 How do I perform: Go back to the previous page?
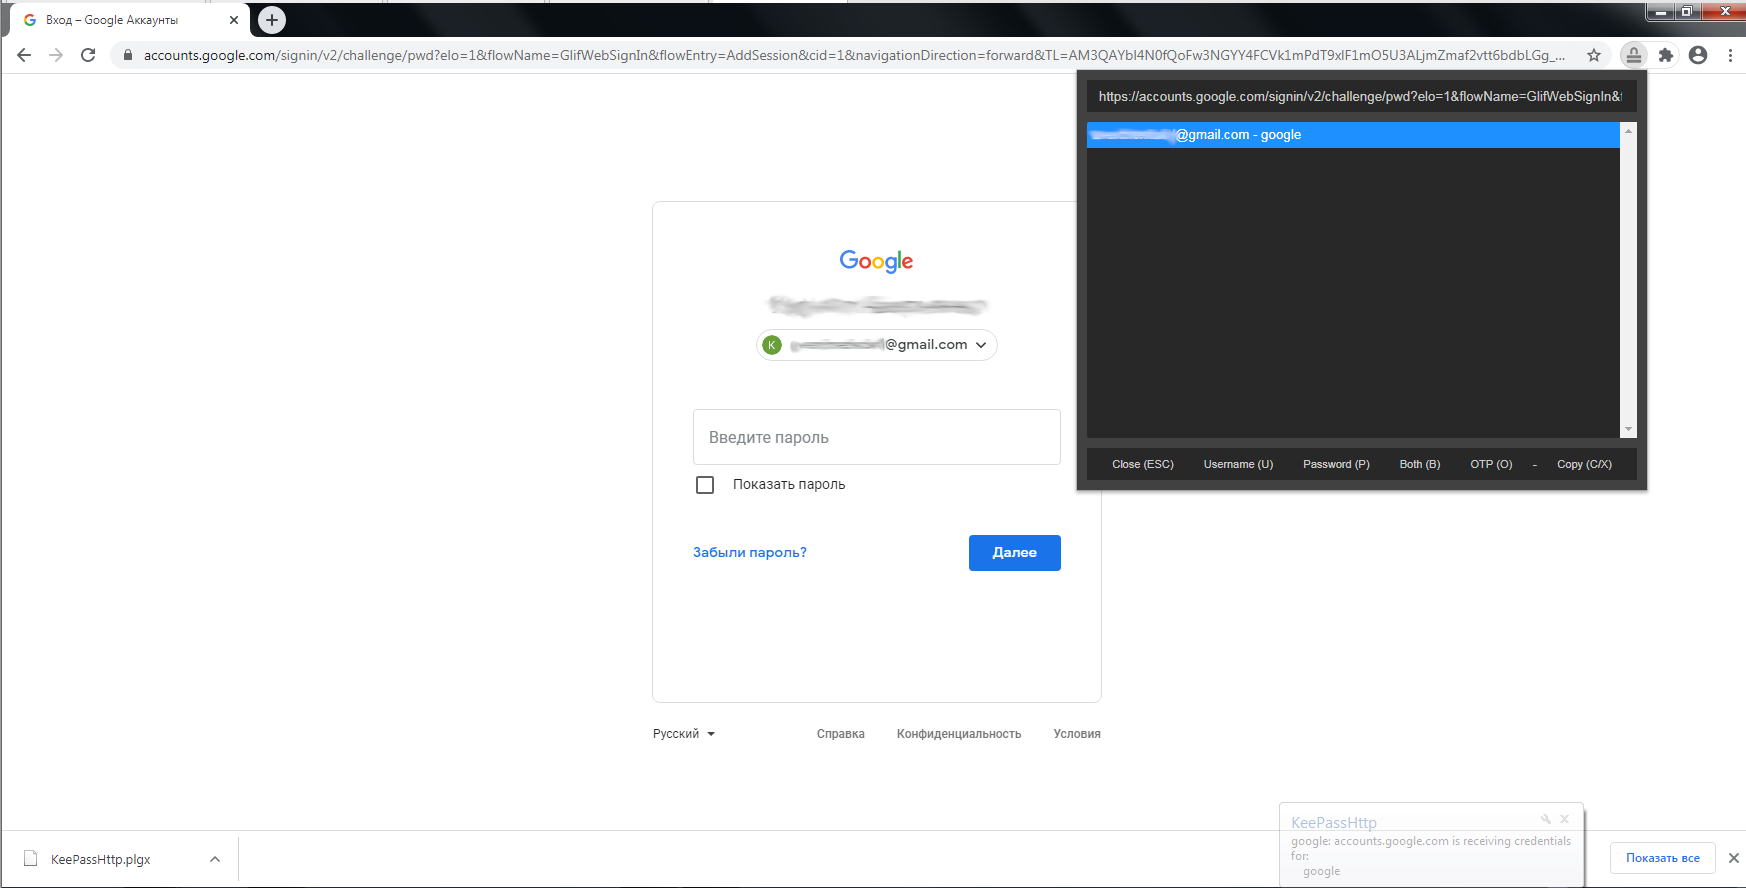coord(24,55)
